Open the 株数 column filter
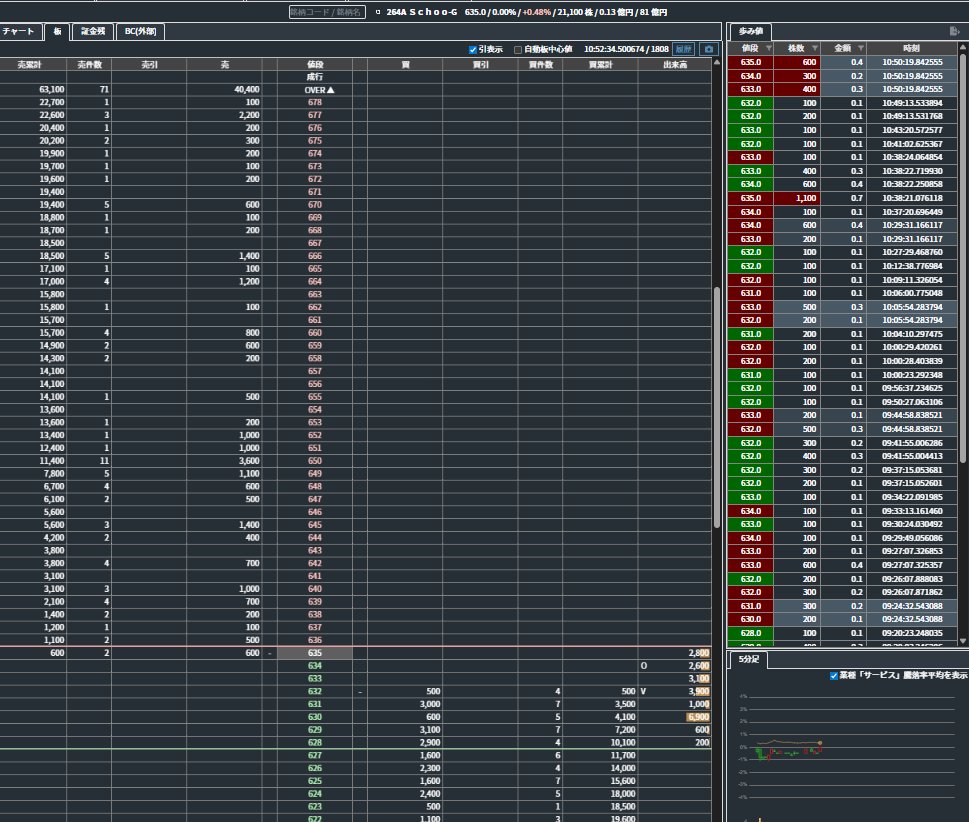The image size is (969, 822). coord(815,48)
